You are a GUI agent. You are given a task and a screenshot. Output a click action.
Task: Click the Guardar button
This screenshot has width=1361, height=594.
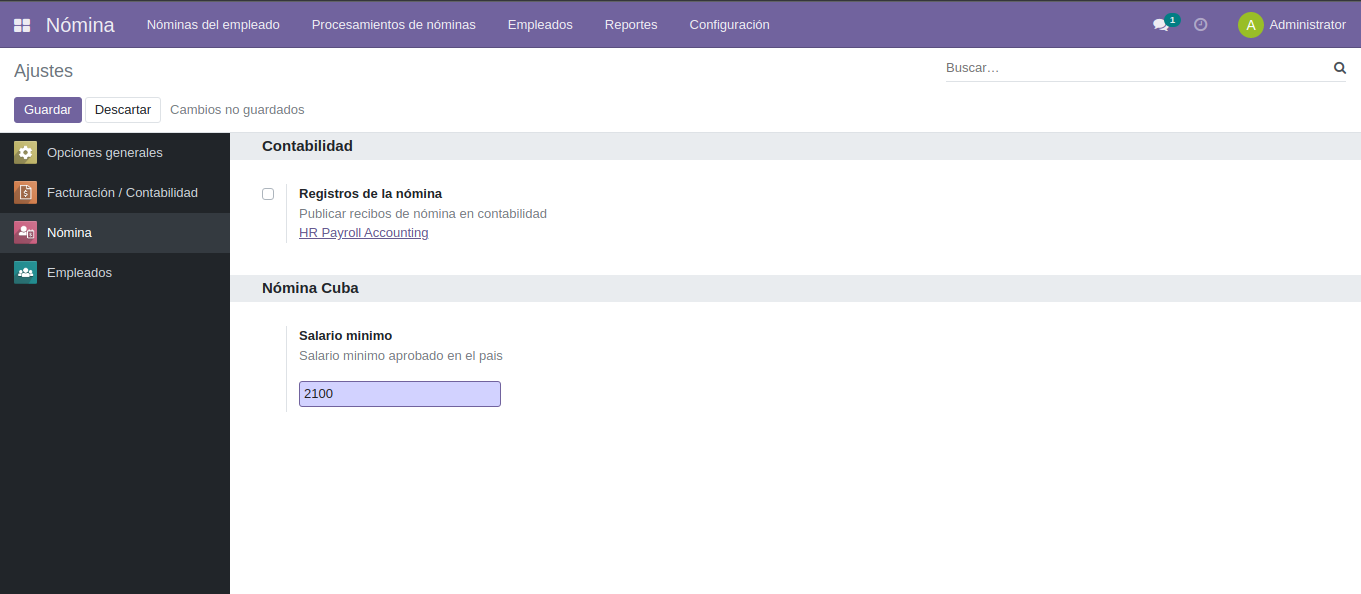47,109
